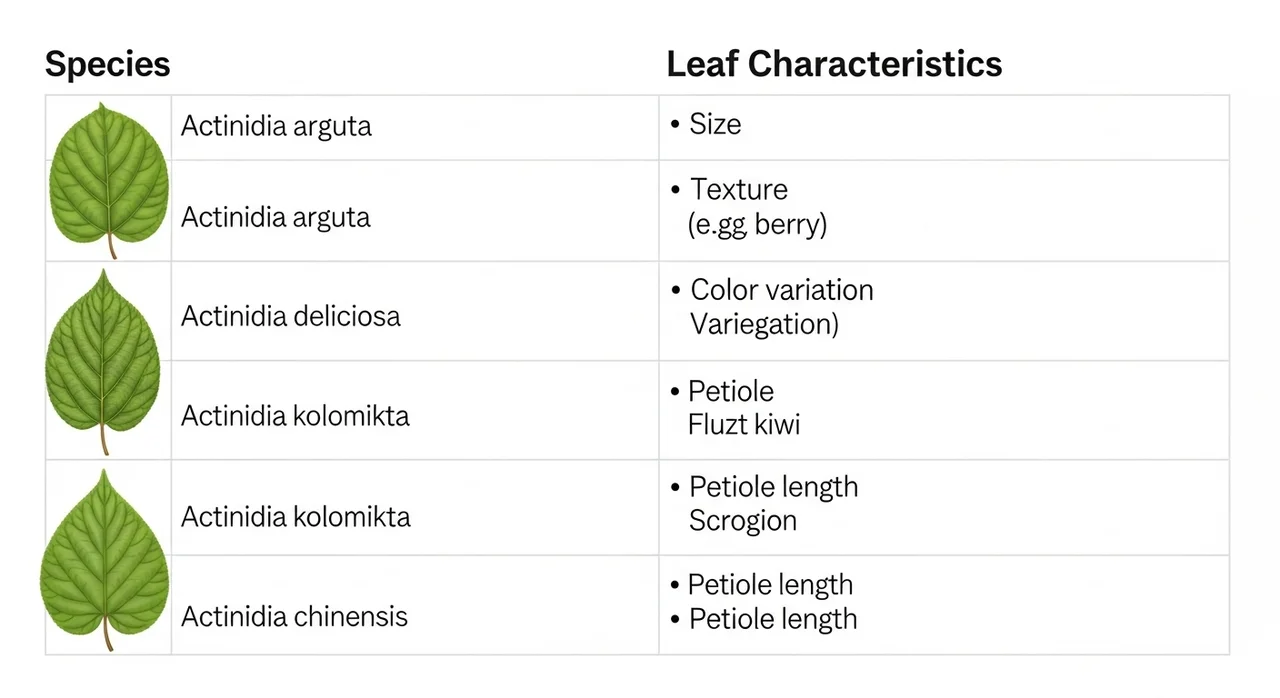Click the Color variation bullet item

[781, 290]
